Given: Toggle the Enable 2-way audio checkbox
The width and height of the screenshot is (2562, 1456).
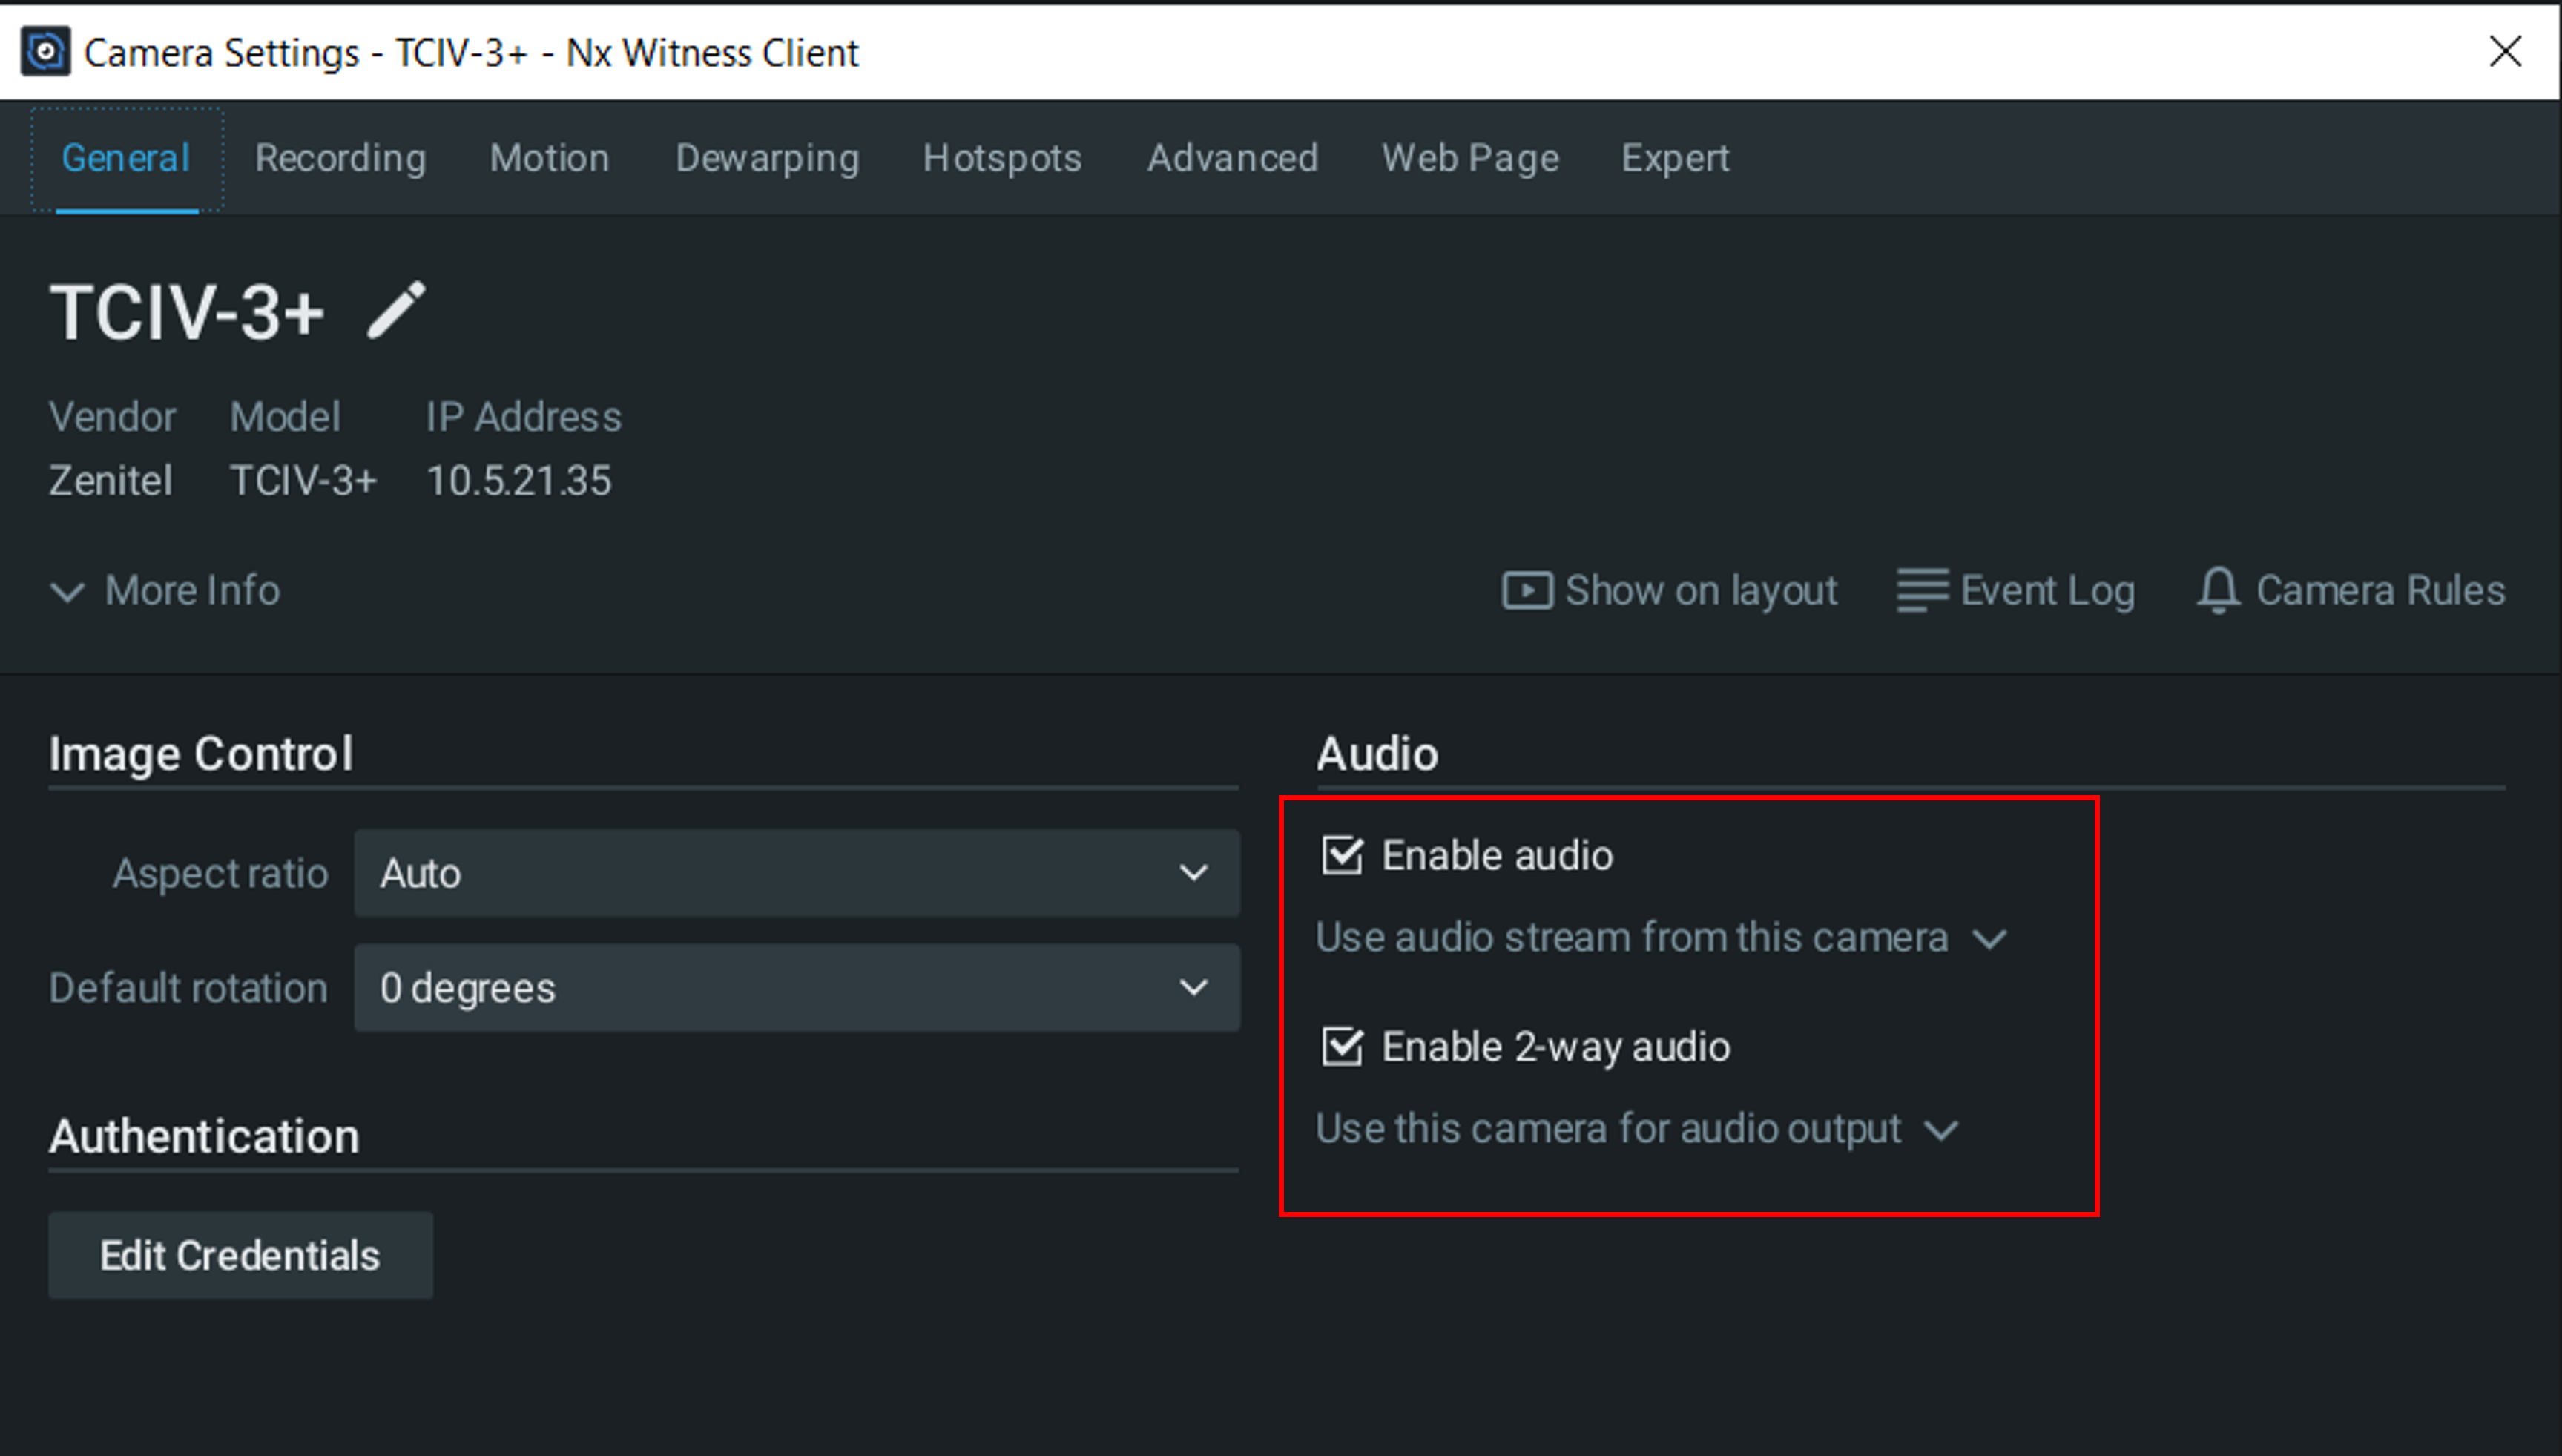Looking at the screenshot, I should (1342, 1047).
